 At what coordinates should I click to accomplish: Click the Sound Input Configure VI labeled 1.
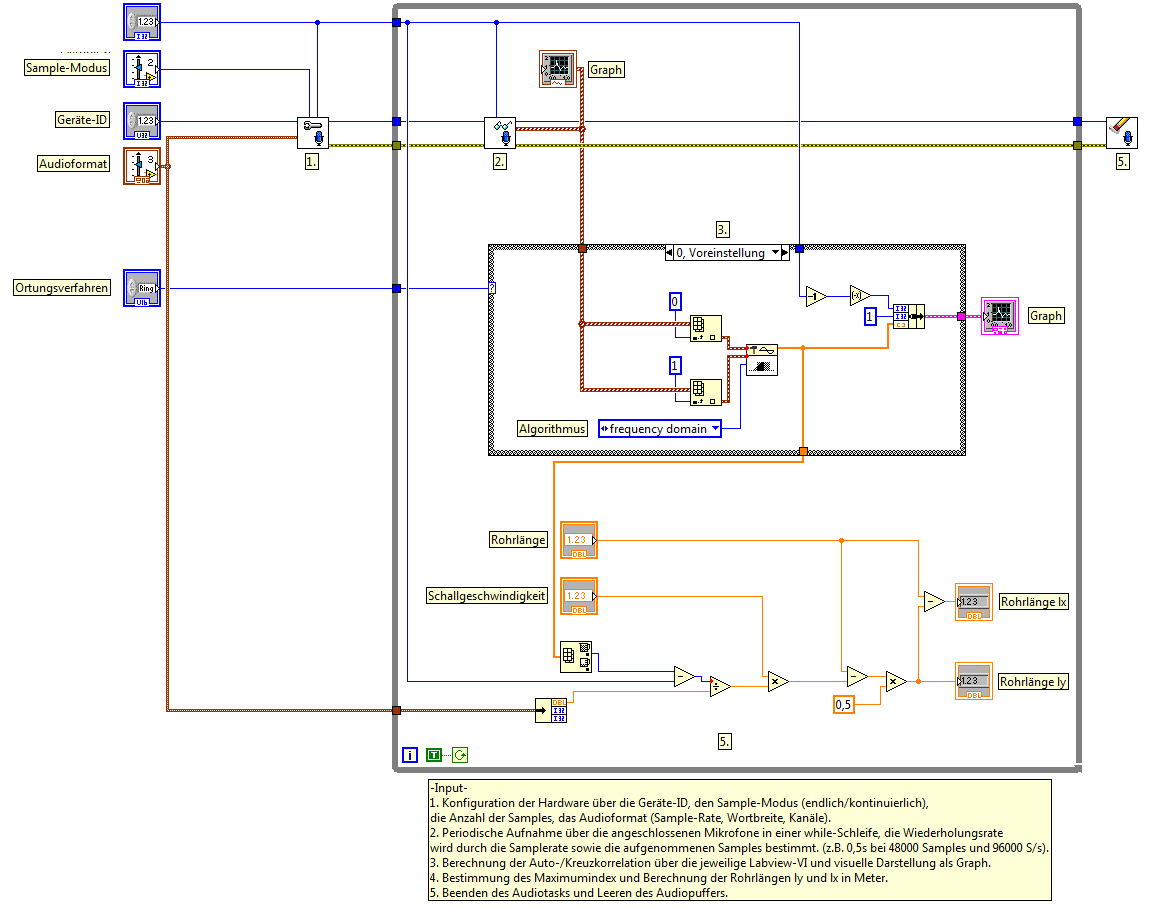(313, 133)
